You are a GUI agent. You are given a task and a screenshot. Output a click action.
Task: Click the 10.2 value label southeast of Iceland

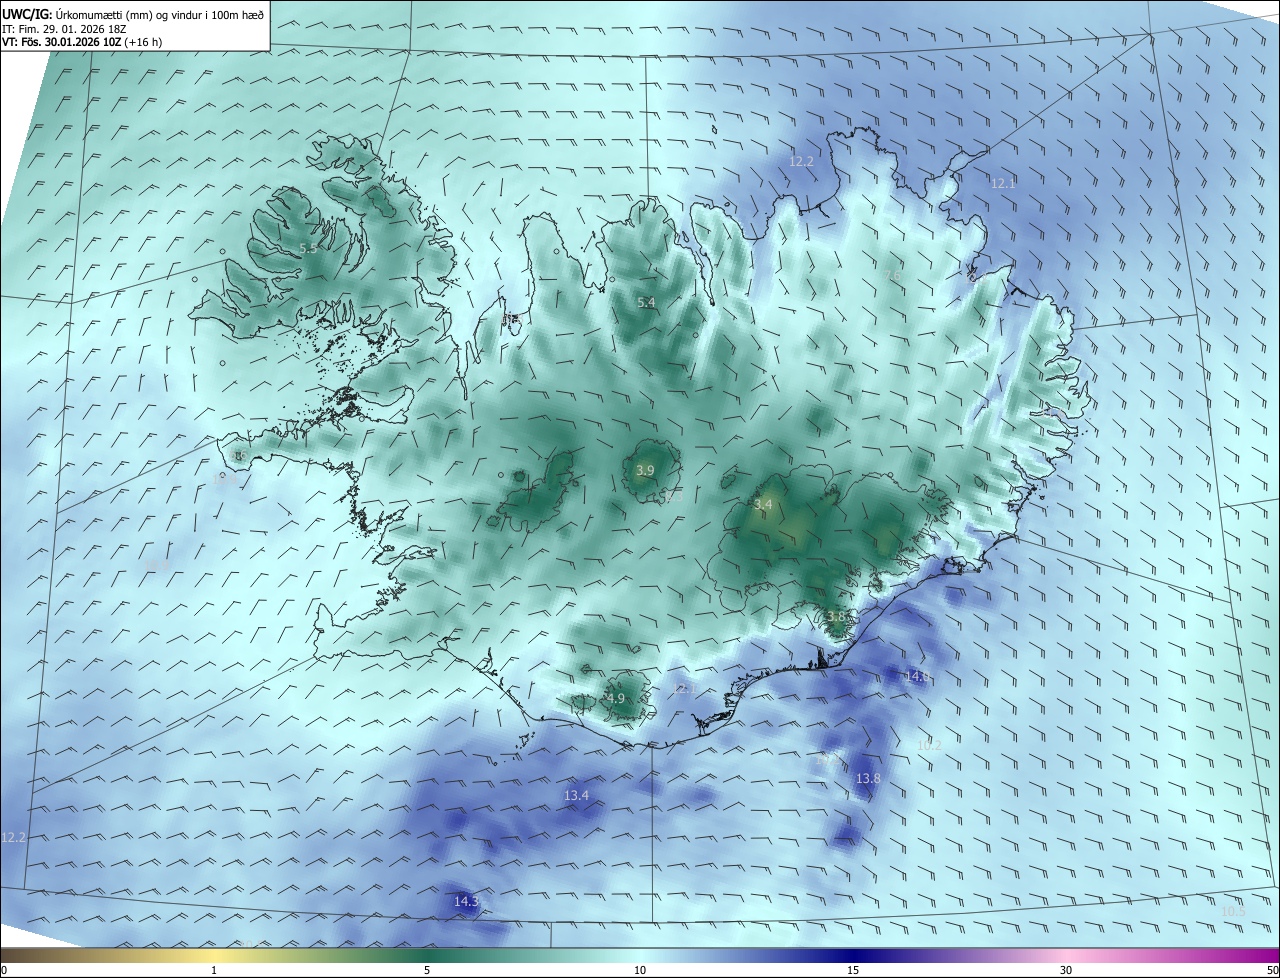929,745
